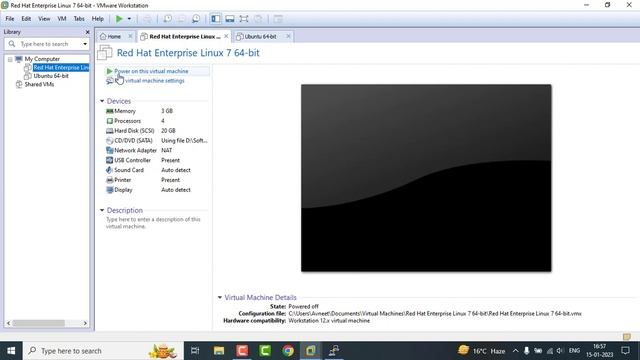Click the message log icon in status bar
Image resolution: width=640 pixels, height=360 pixels.
tap(627, 337)
